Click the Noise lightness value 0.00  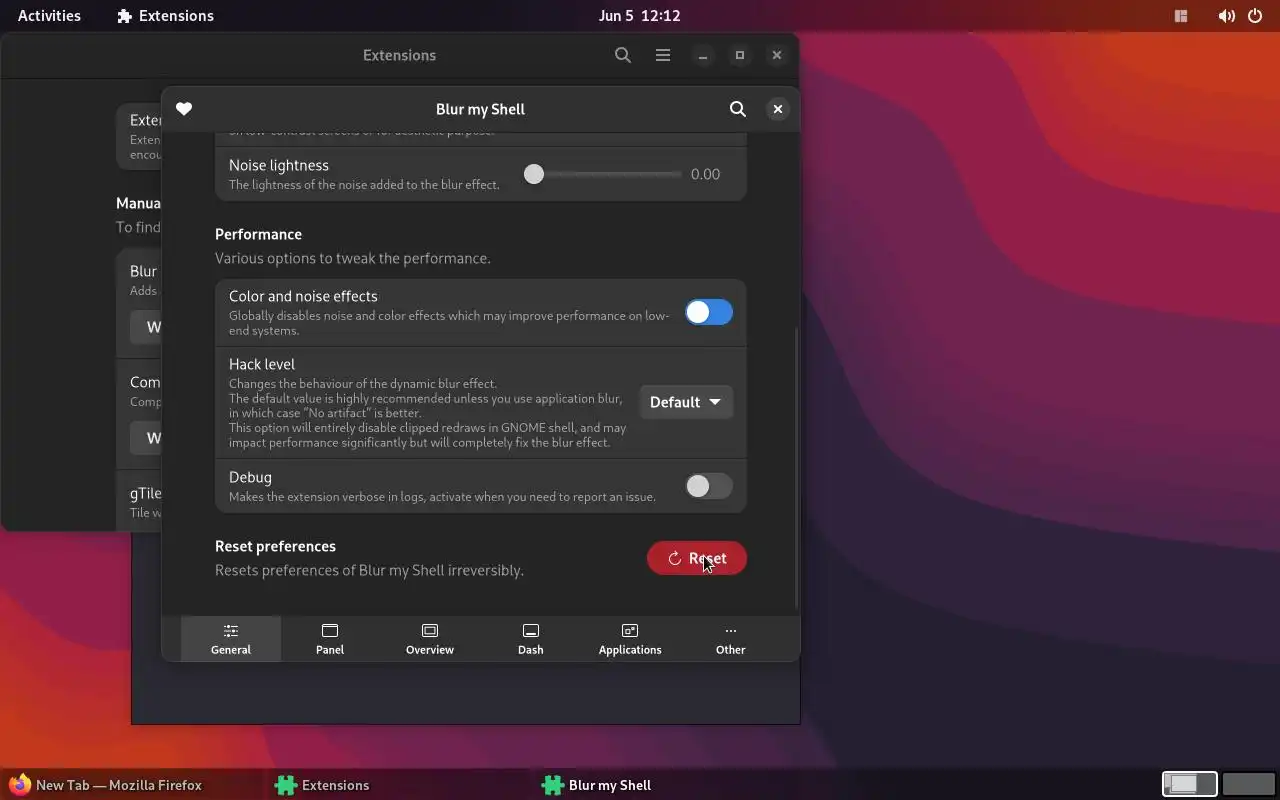coord(705,174)
